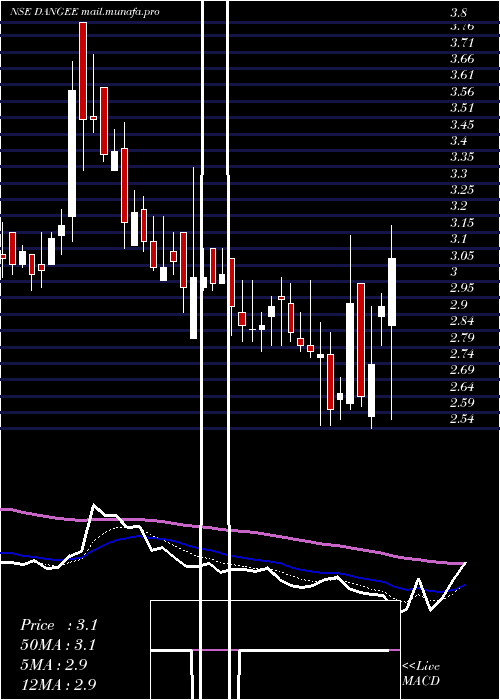Click the 2.59 price axis label
This screenshot has width=500, height=700.
coord(462,402)
